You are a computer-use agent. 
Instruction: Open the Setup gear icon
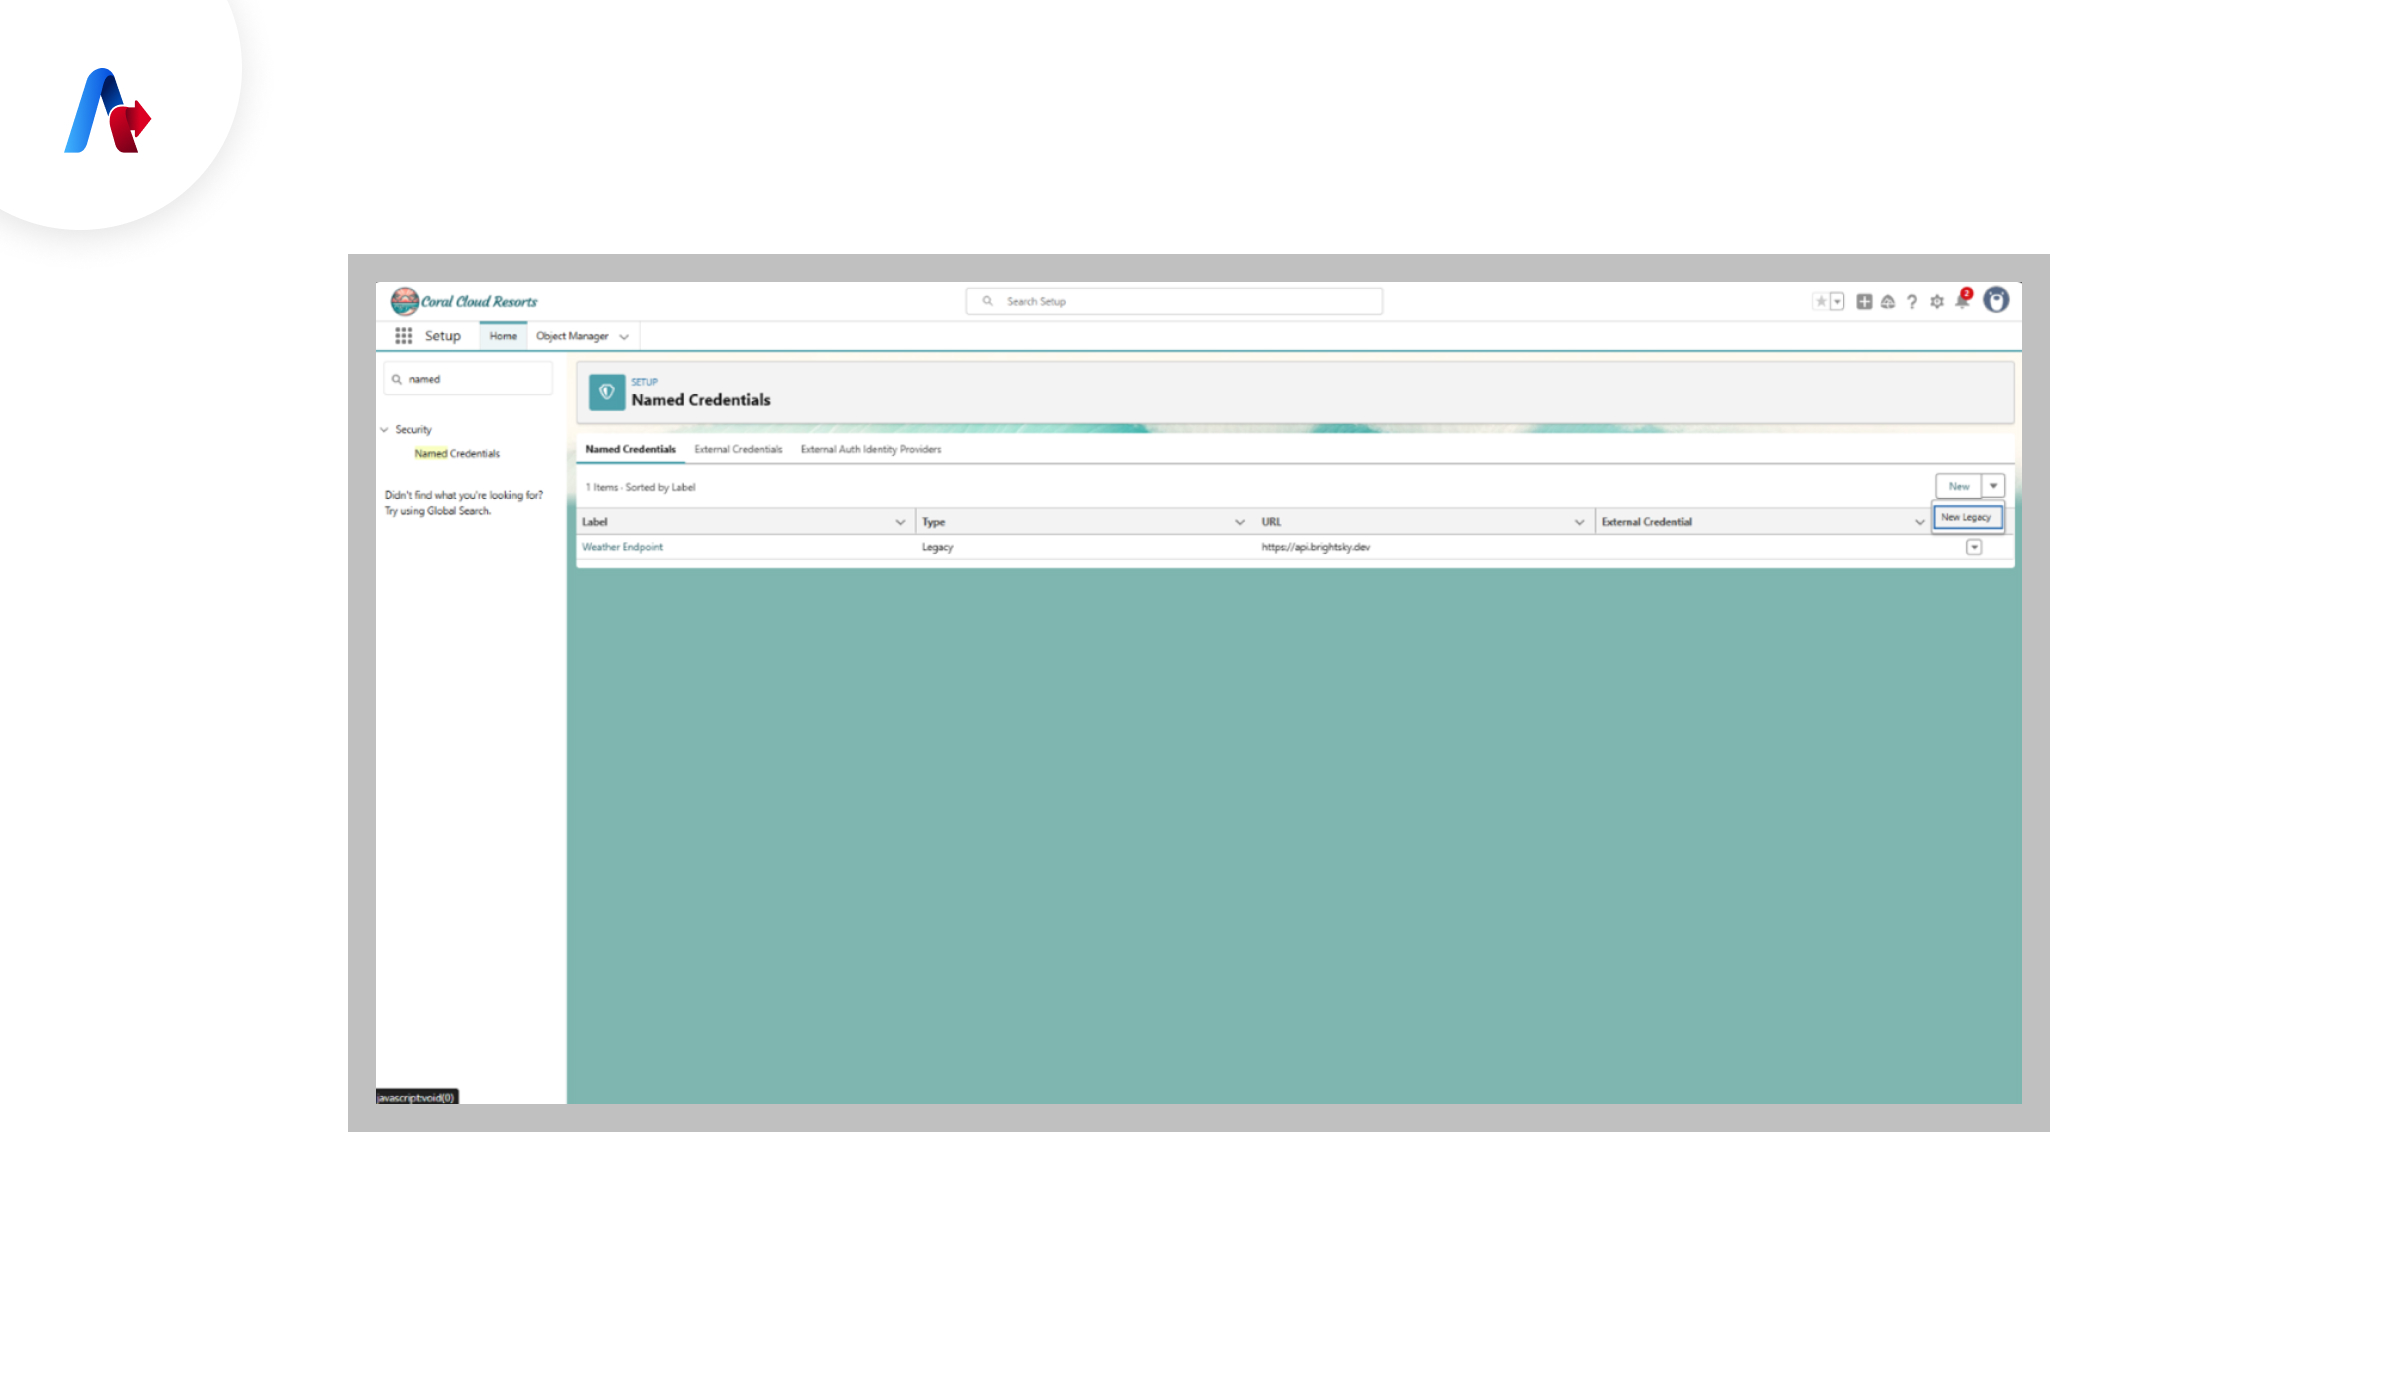pos(1937,301)
